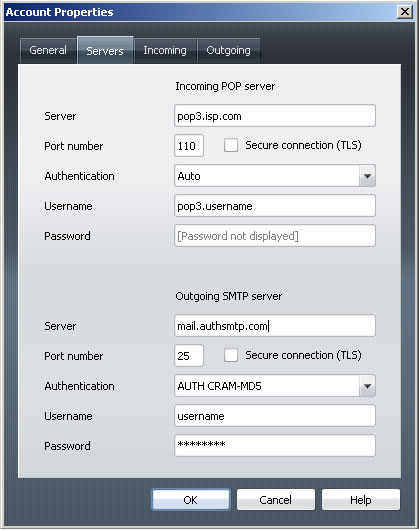
Task: Focus the incoming server field pop3.isp.com
Action: pyautogui.click(x=275, y=116)
